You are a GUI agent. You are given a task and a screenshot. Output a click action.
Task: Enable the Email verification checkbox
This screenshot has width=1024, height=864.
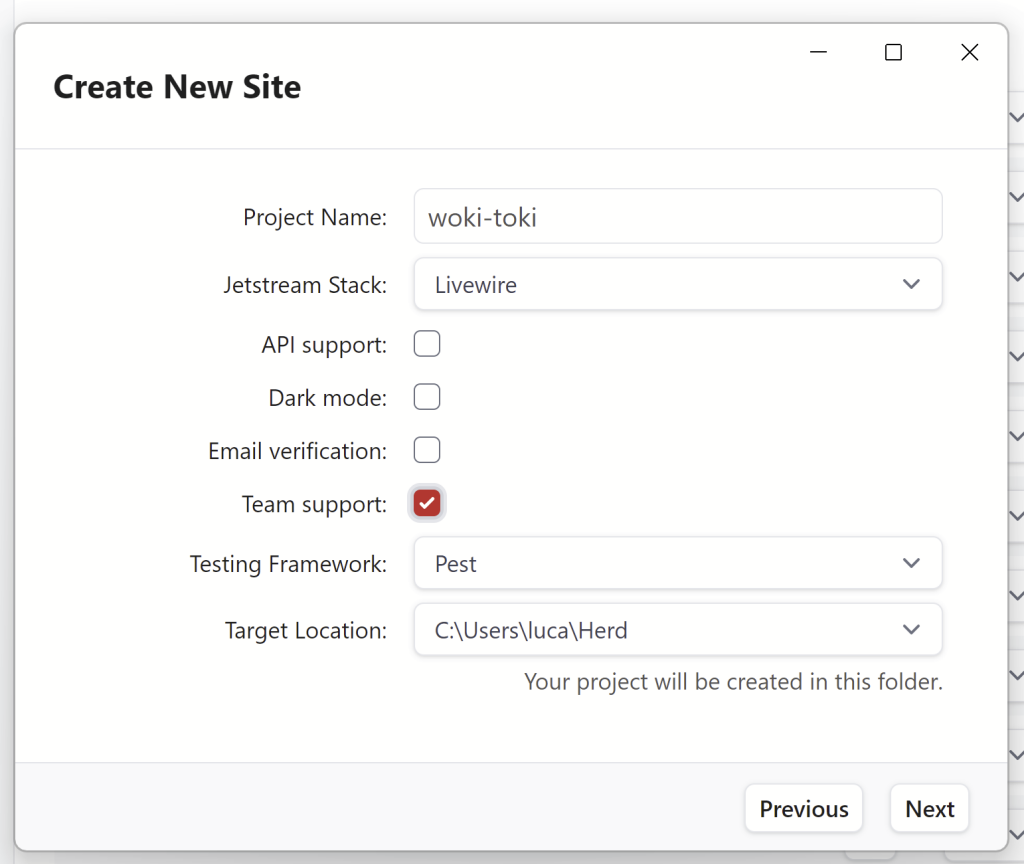point(427,451)
